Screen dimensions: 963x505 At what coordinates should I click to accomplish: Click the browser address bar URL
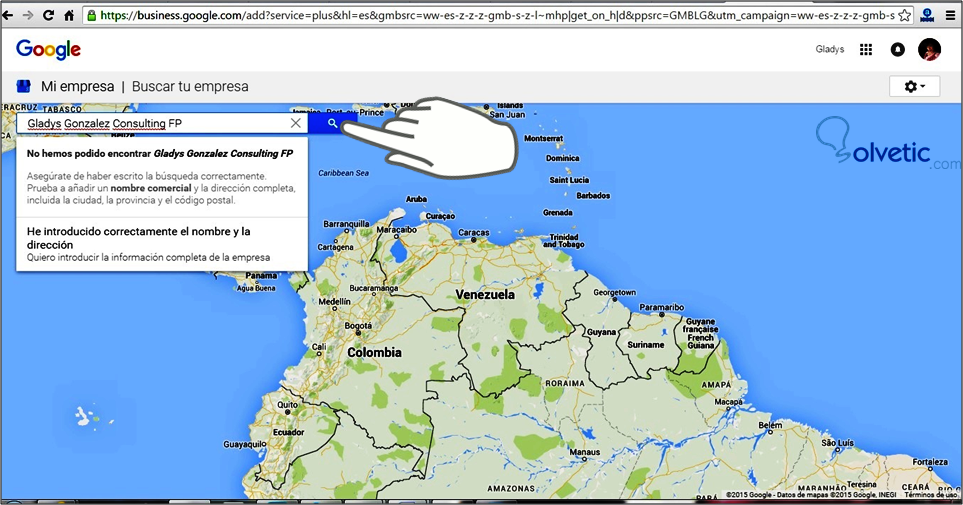coord(497,15)
